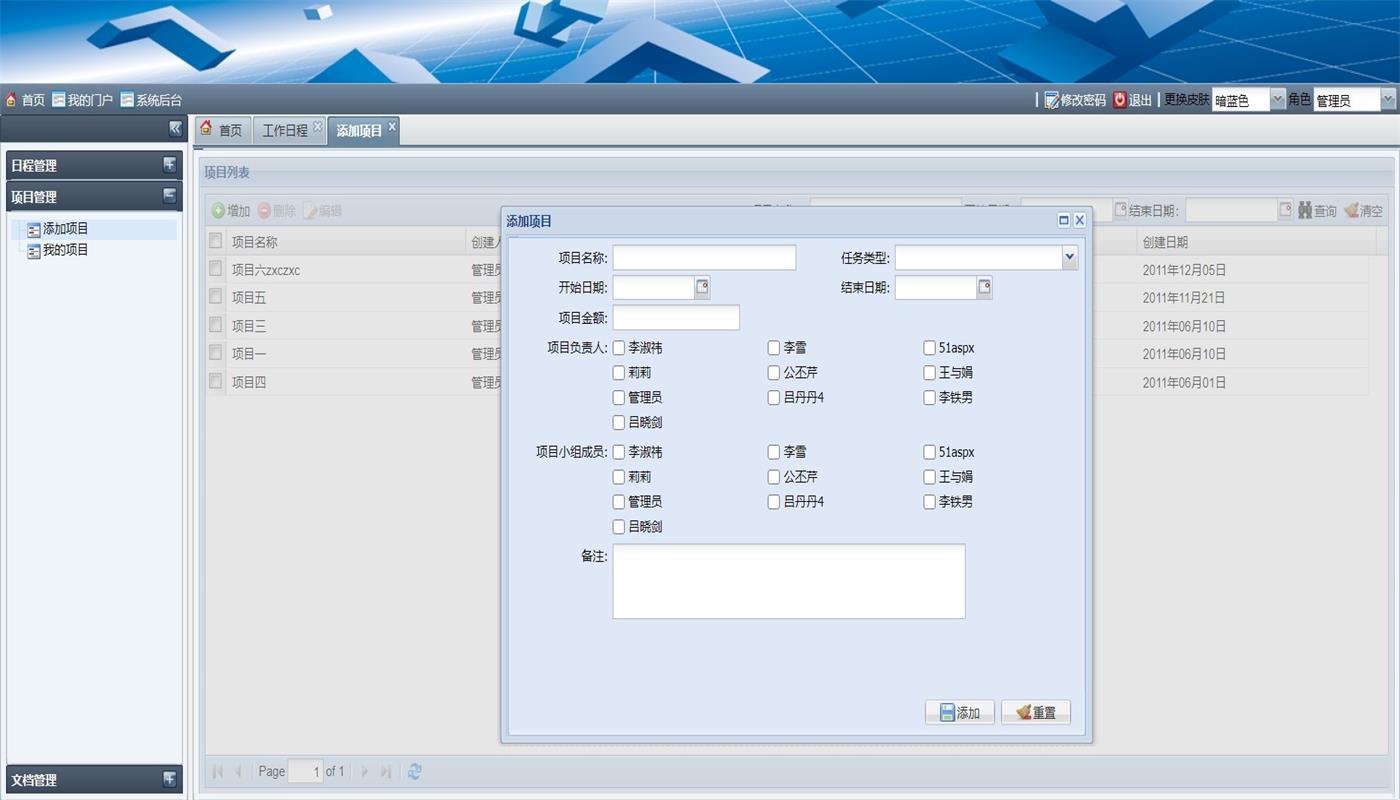Toggle the select-all header checkbox
Viewport: 1400px width, 800px height.
tap(215, 241)
